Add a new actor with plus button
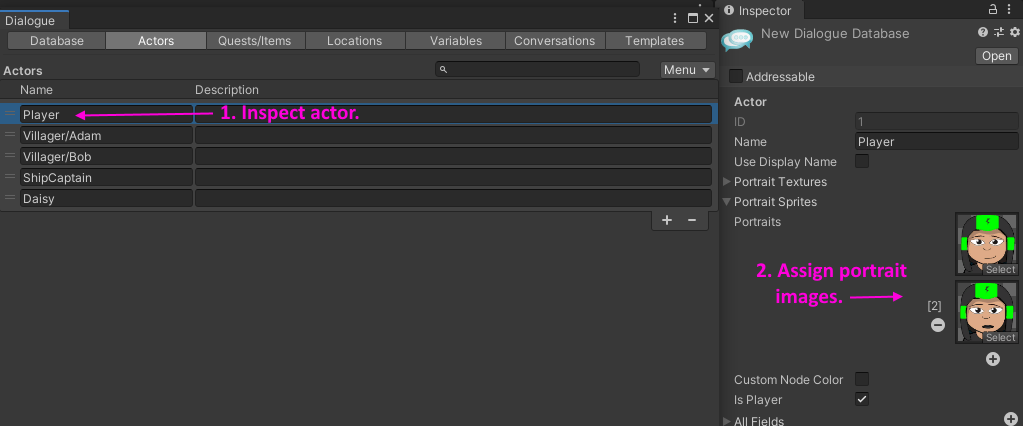 tap(667, 221)
